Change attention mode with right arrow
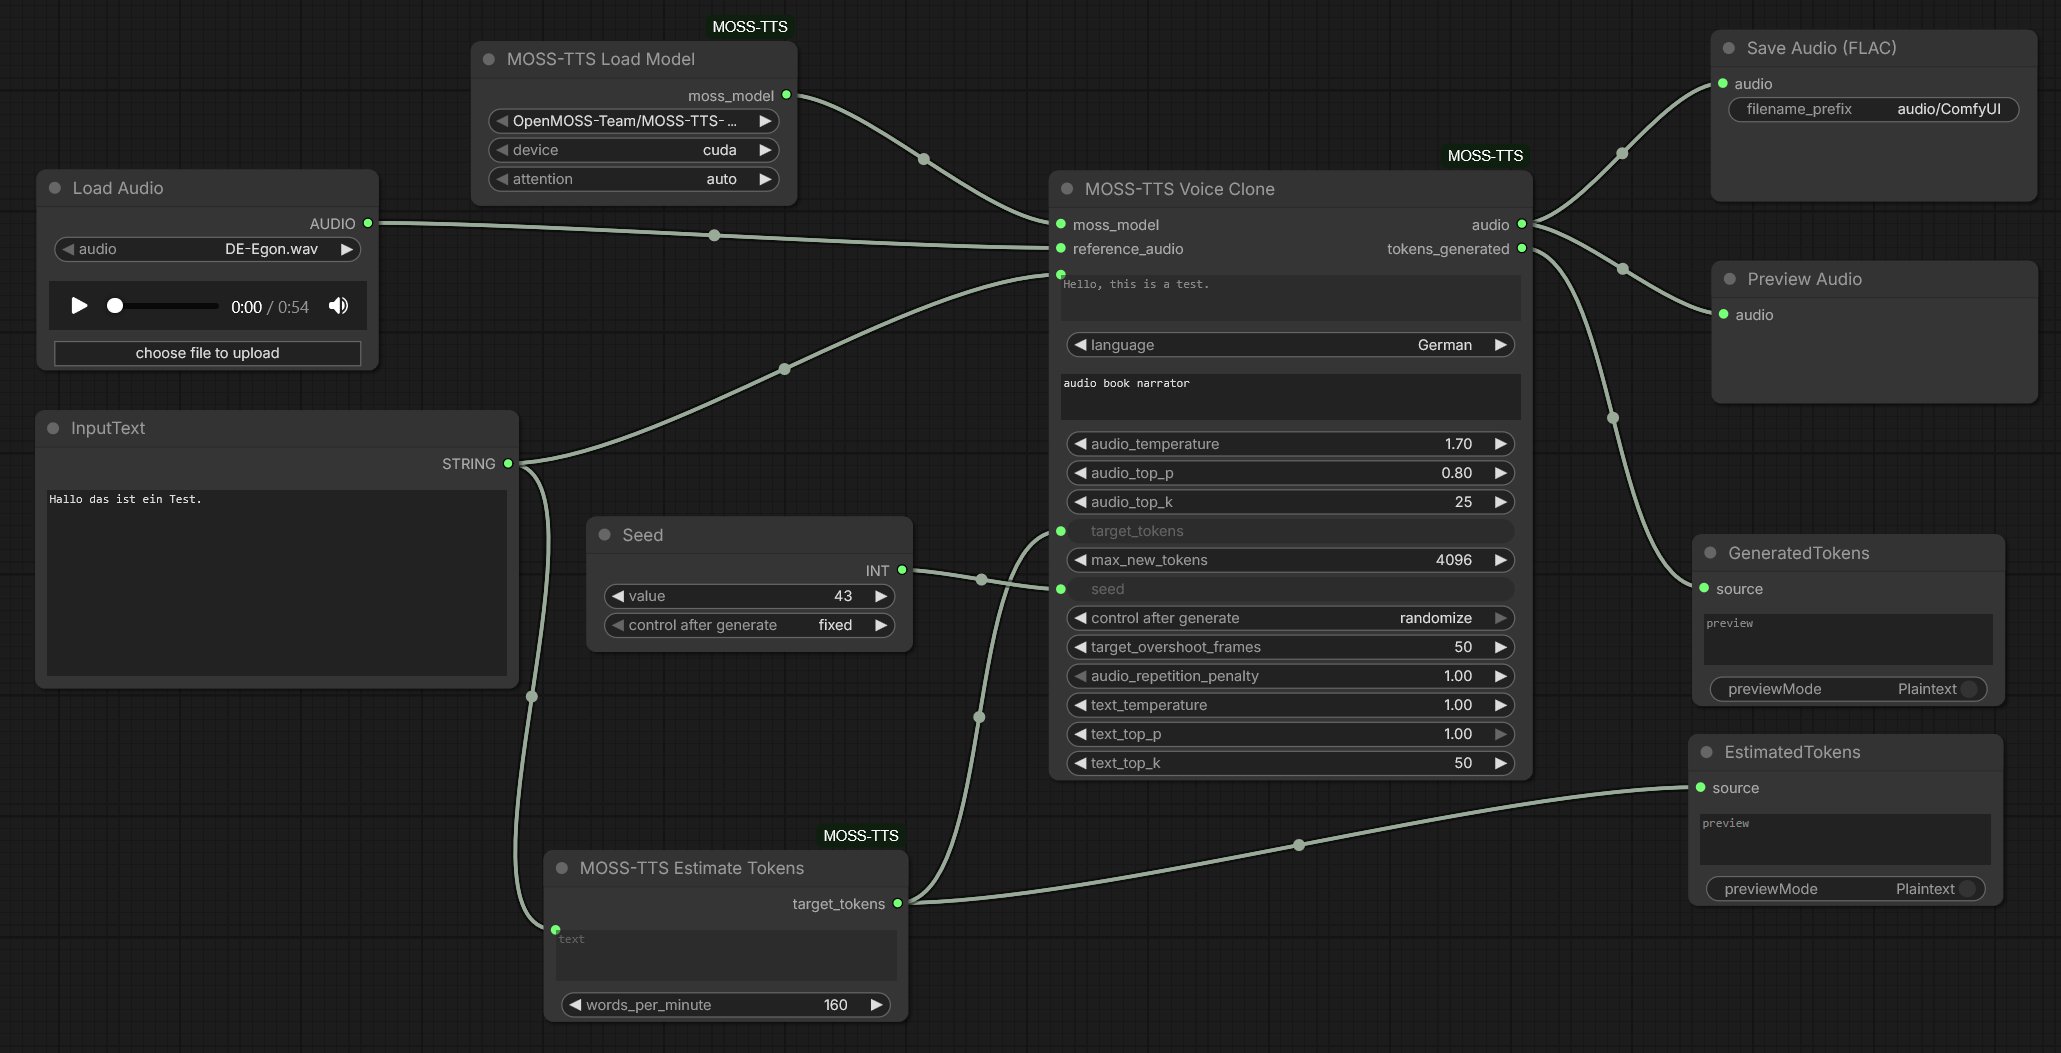This screenshot has height=1053, width=2061. coord(765,179)
